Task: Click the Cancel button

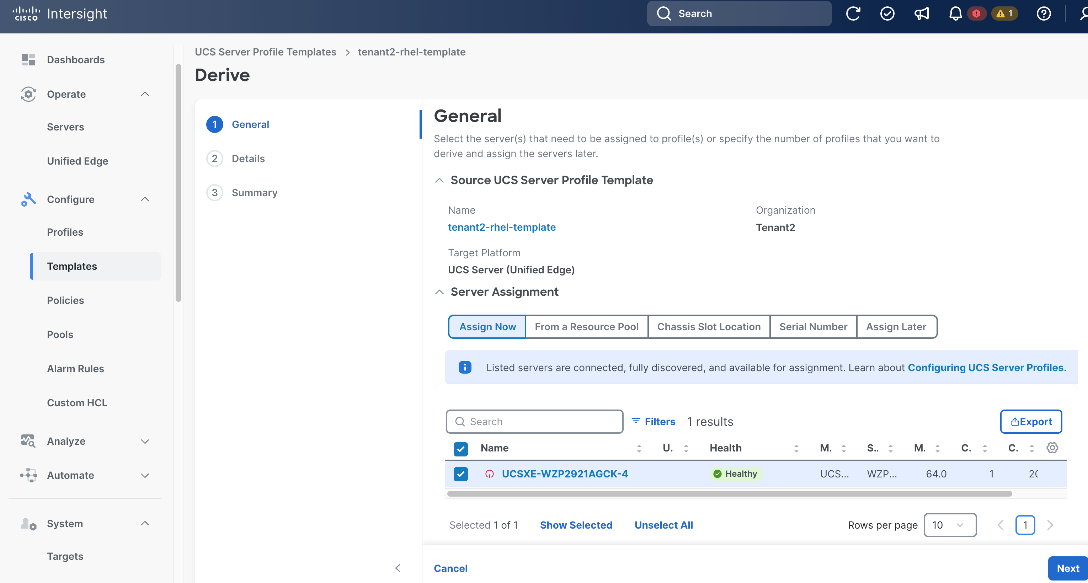Action: click(450, 568)
